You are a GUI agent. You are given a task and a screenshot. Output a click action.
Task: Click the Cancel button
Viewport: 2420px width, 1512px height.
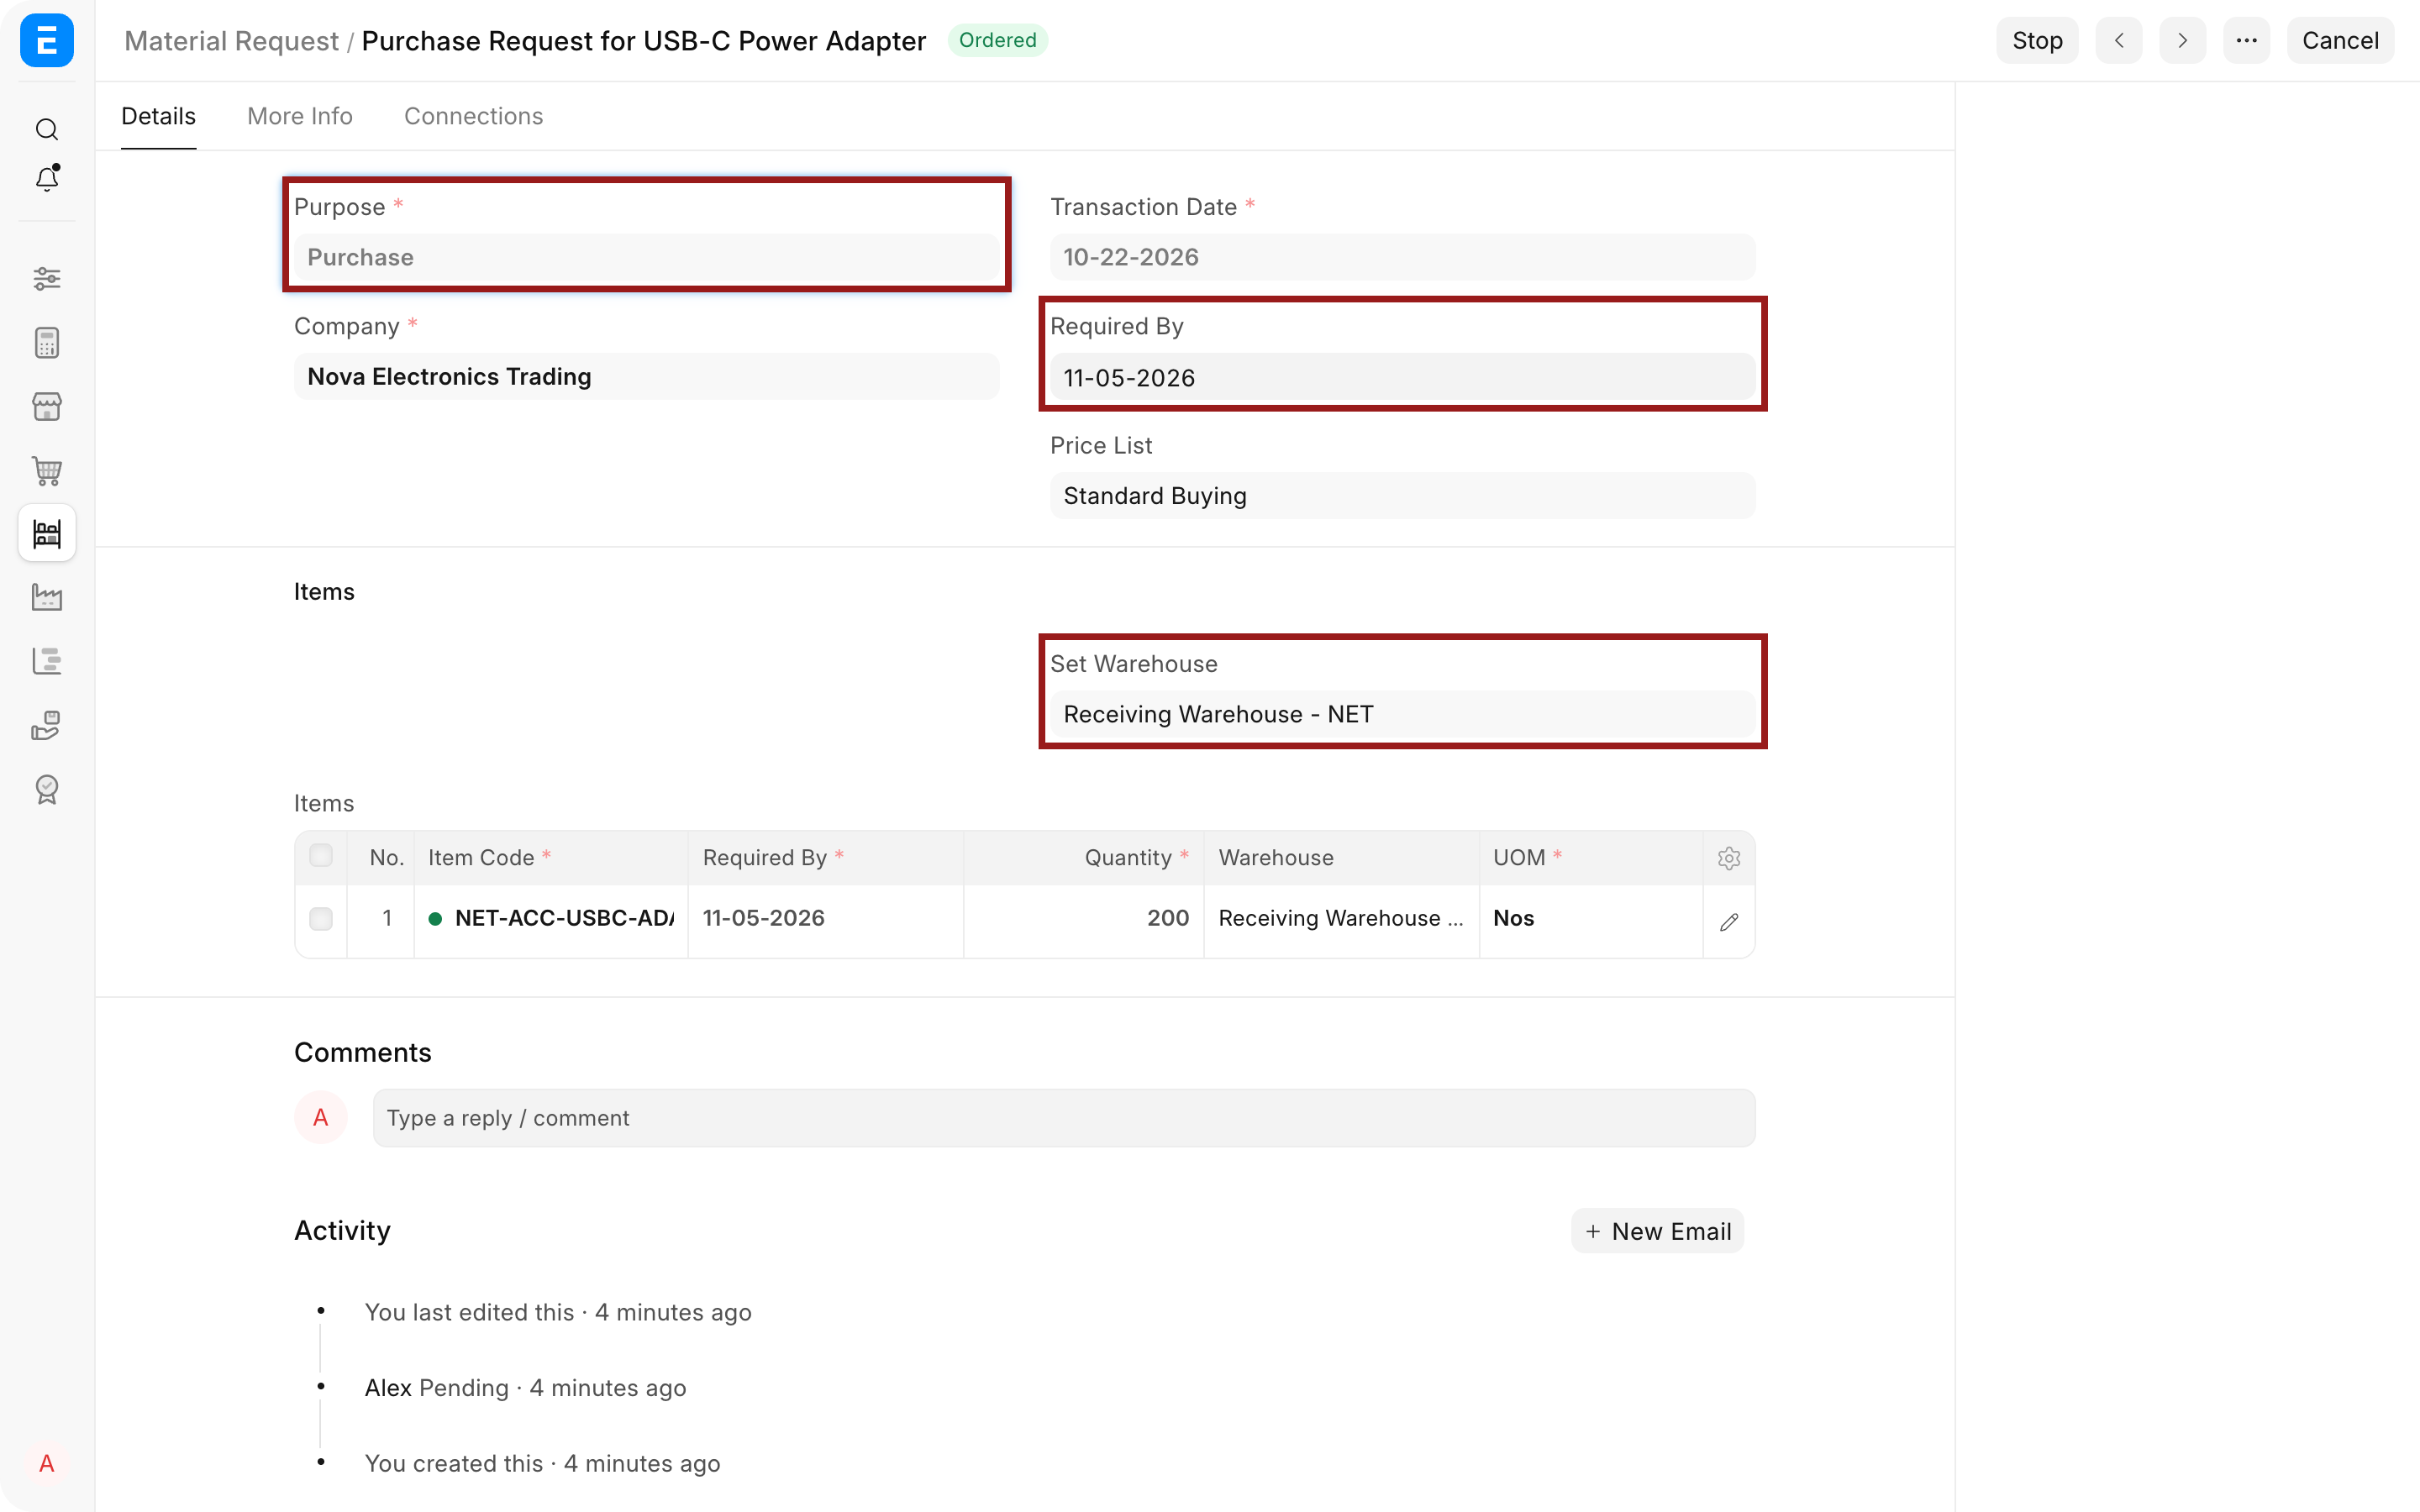2340,41
